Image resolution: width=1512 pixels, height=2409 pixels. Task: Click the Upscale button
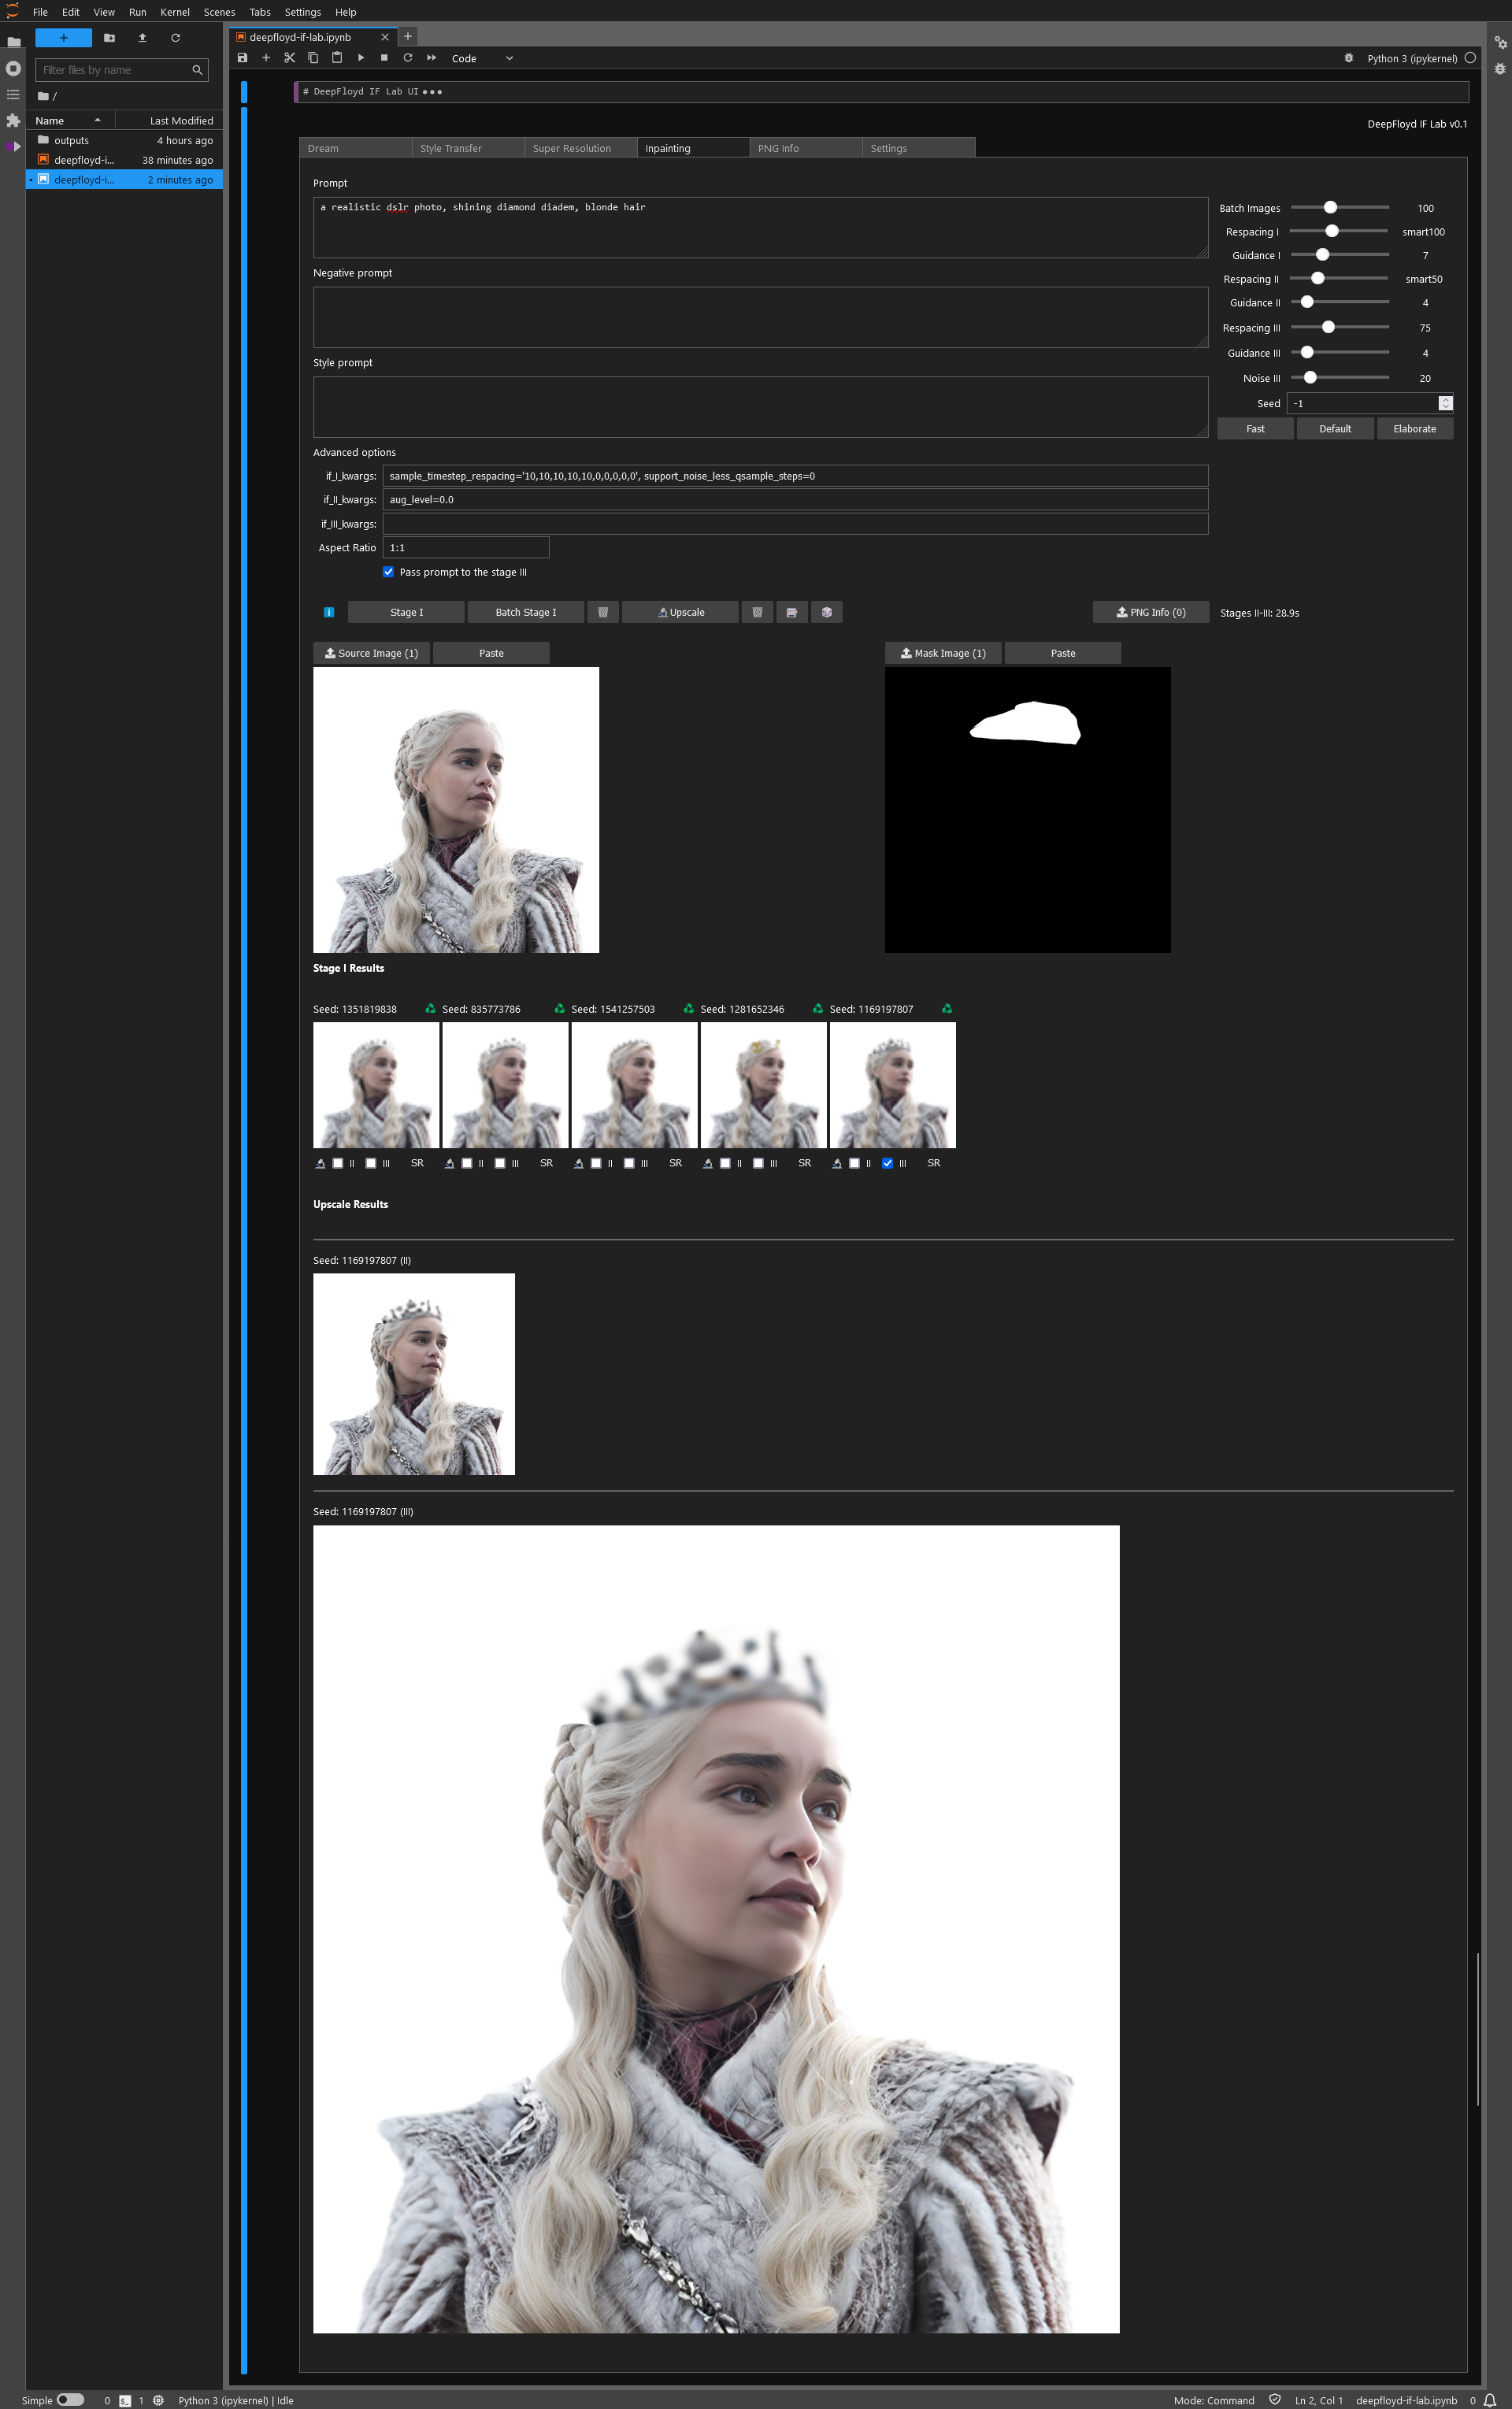click(680, 612)
